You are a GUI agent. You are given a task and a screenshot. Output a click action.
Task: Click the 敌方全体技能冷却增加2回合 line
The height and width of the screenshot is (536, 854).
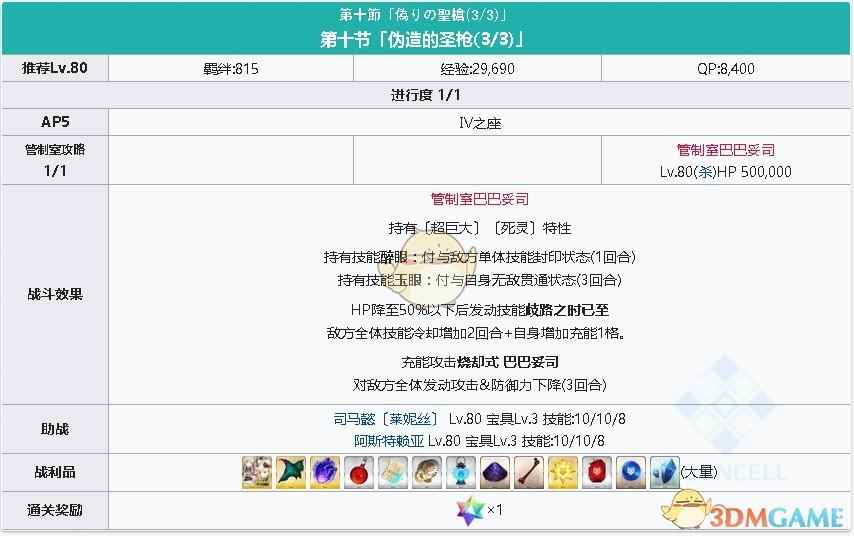(475, 333)
